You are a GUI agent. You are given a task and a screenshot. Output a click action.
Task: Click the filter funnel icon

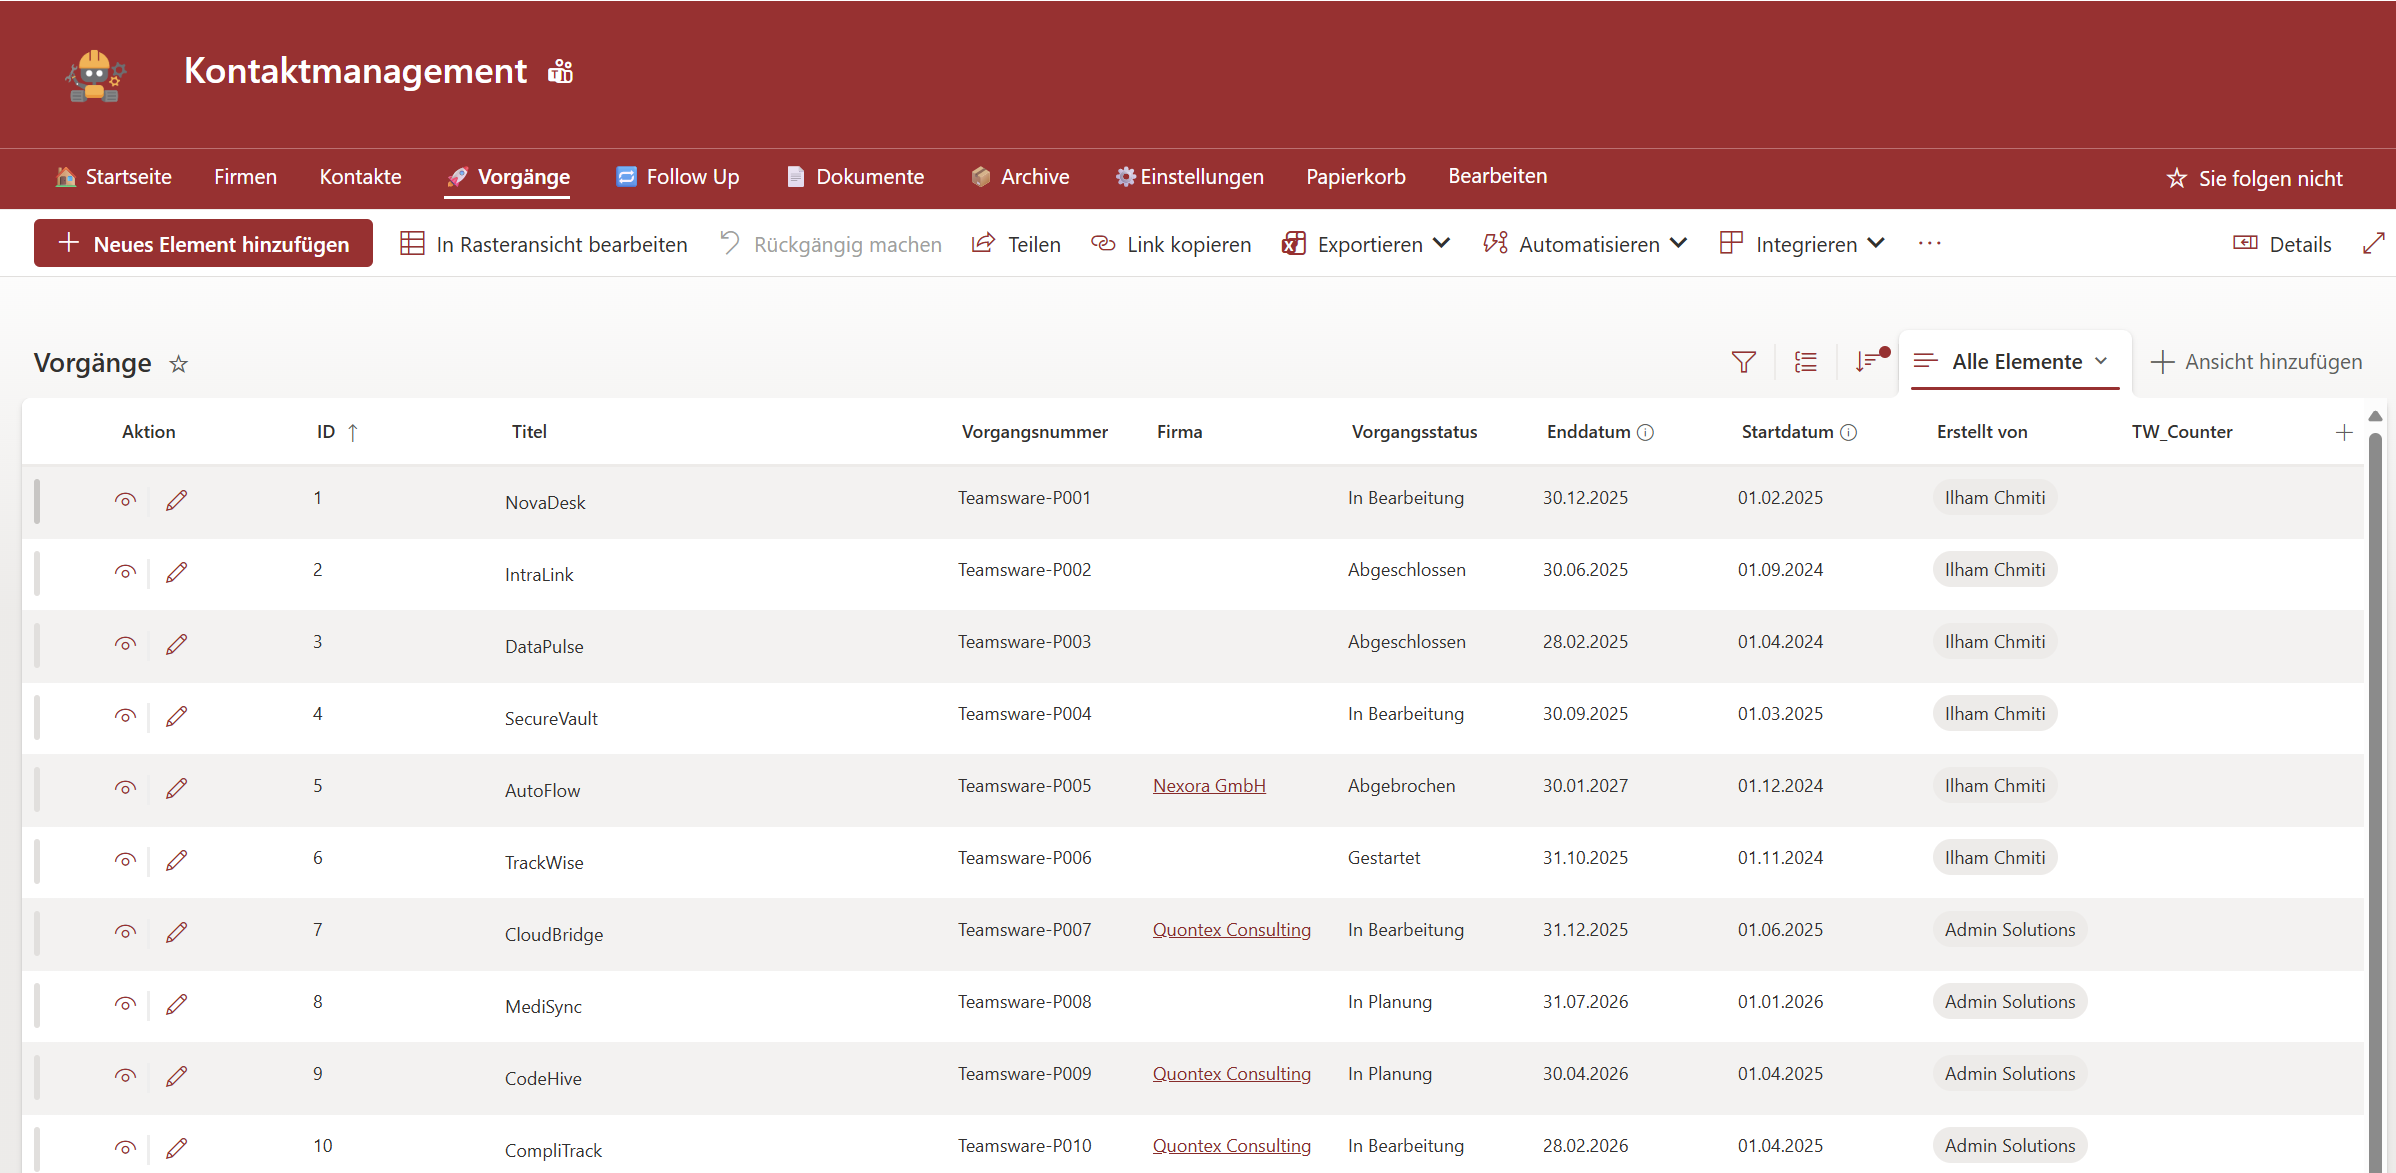tap(1743, 362)
